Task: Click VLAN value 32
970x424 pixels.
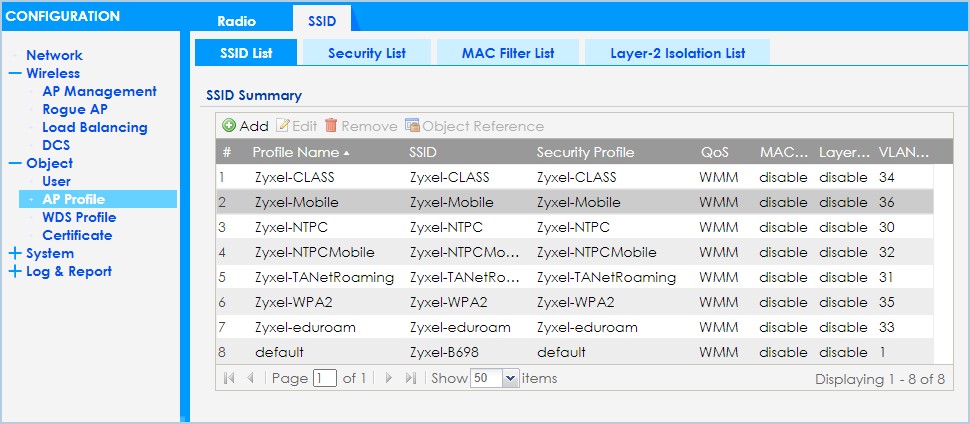Action: (x=886, y=253)
